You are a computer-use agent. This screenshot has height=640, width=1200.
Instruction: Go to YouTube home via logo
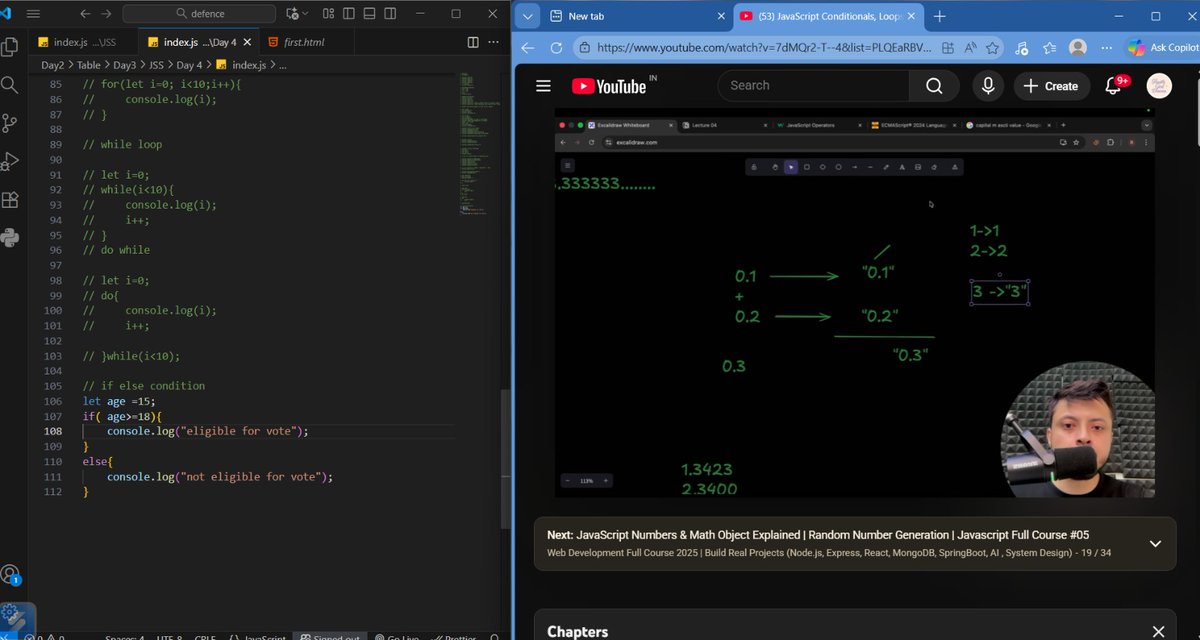[x=609, y=86]
